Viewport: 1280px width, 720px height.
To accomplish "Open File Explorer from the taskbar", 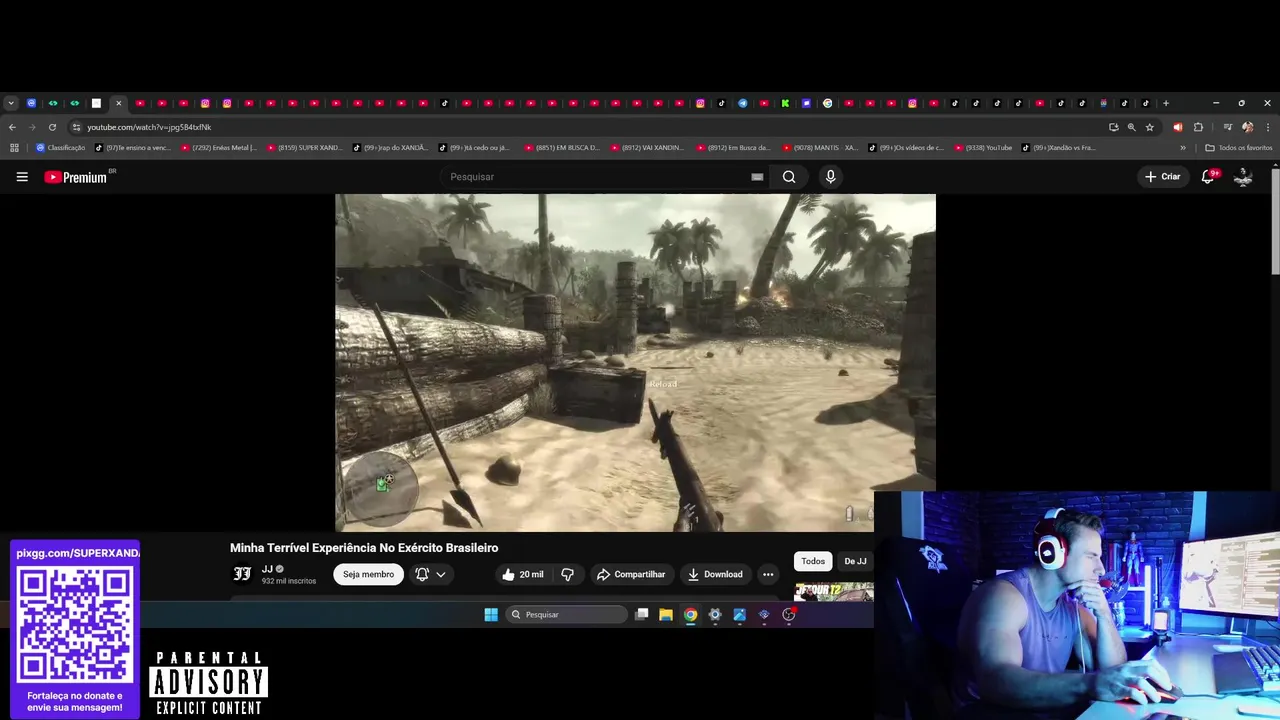I will [x=666, y=615].
